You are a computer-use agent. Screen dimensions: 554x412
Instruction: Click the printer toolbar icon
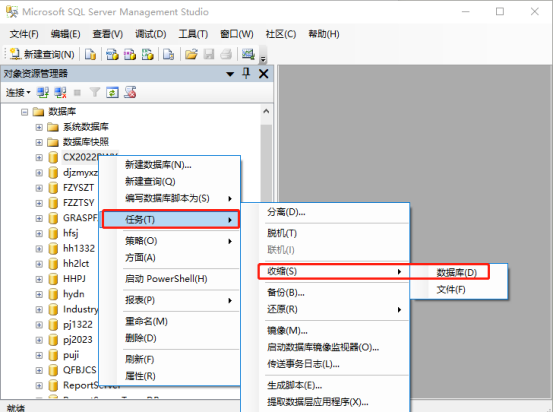click(226, 54)
